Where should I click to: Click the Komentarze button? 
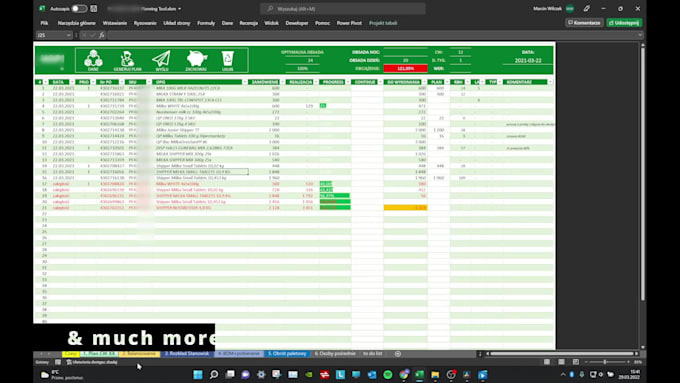584,23
